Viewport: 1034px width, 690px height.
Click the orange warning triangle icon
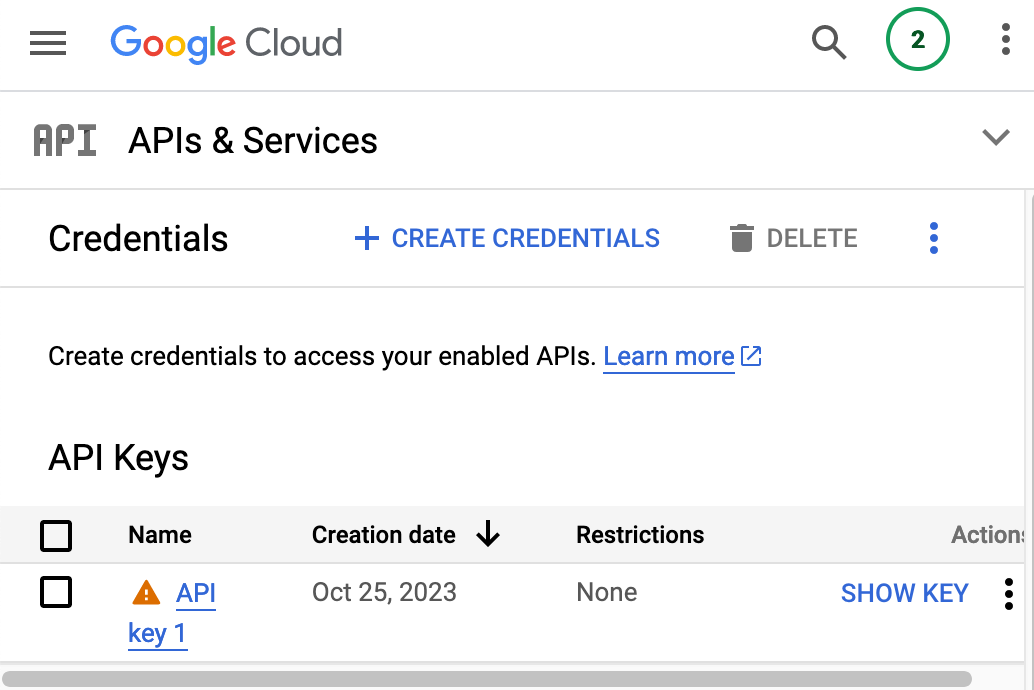(x=146, y=592)
